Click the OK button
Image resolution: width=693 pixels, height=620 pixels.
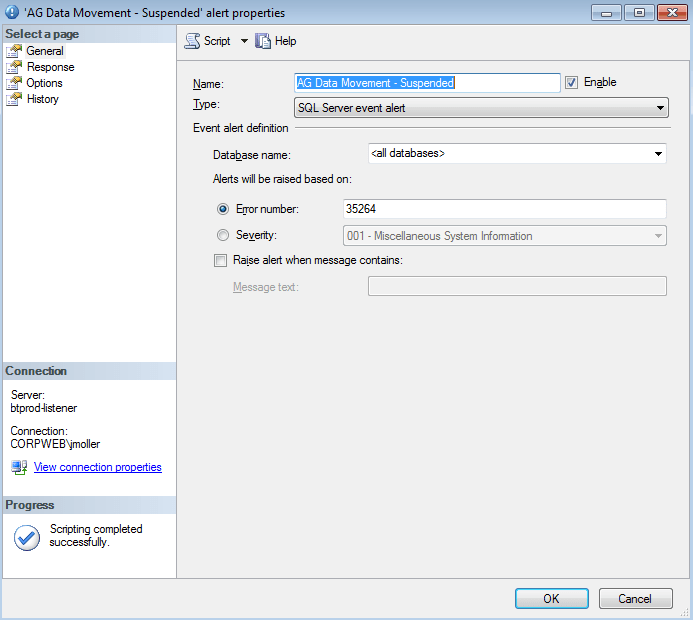pos(551,598)
